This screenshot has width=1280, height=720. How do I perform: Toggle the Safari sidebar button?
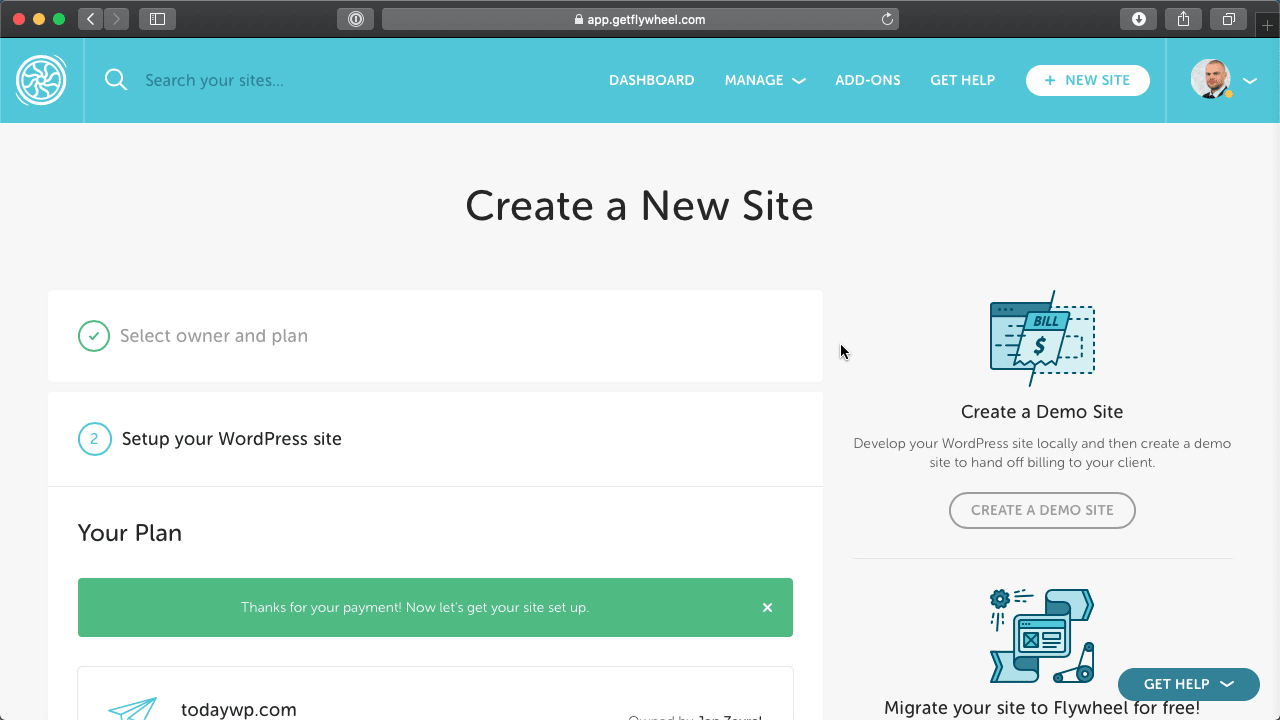[157, 19]
